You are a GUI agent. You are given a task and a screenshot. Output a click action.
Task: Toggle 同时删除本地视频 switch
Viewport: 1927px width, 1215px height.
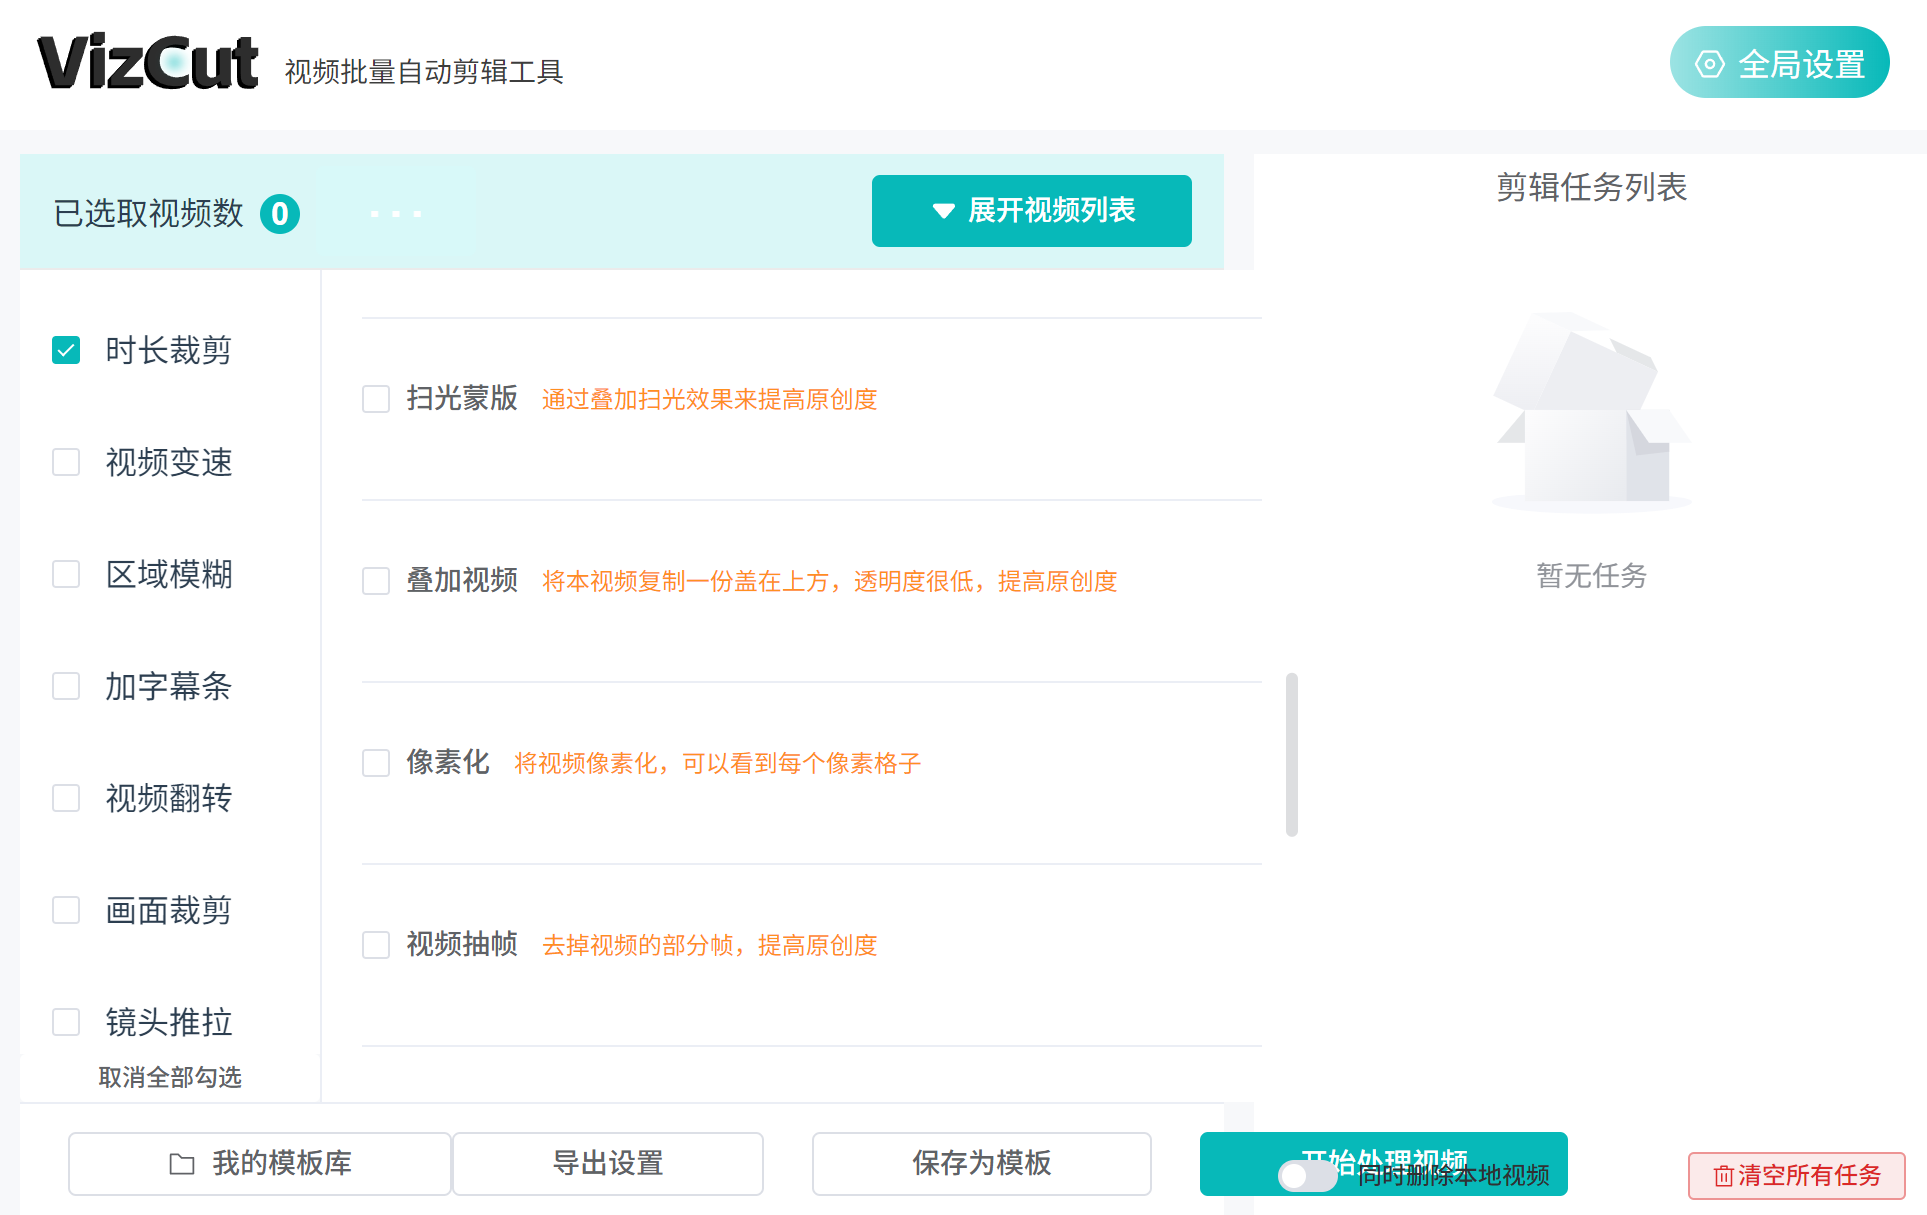point(1306,1176)
